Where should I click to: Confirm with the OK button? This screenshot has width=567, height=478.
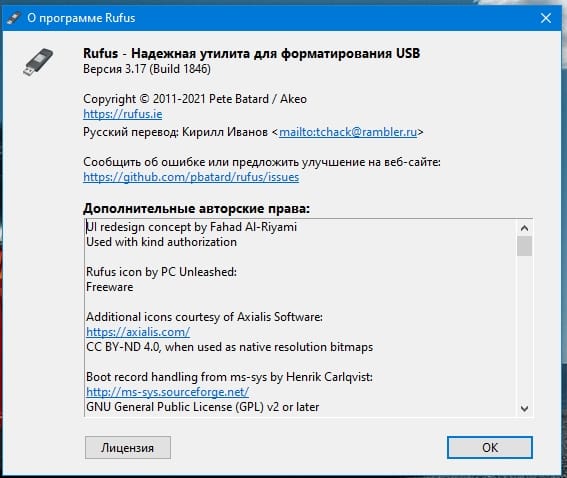(490, 448)
